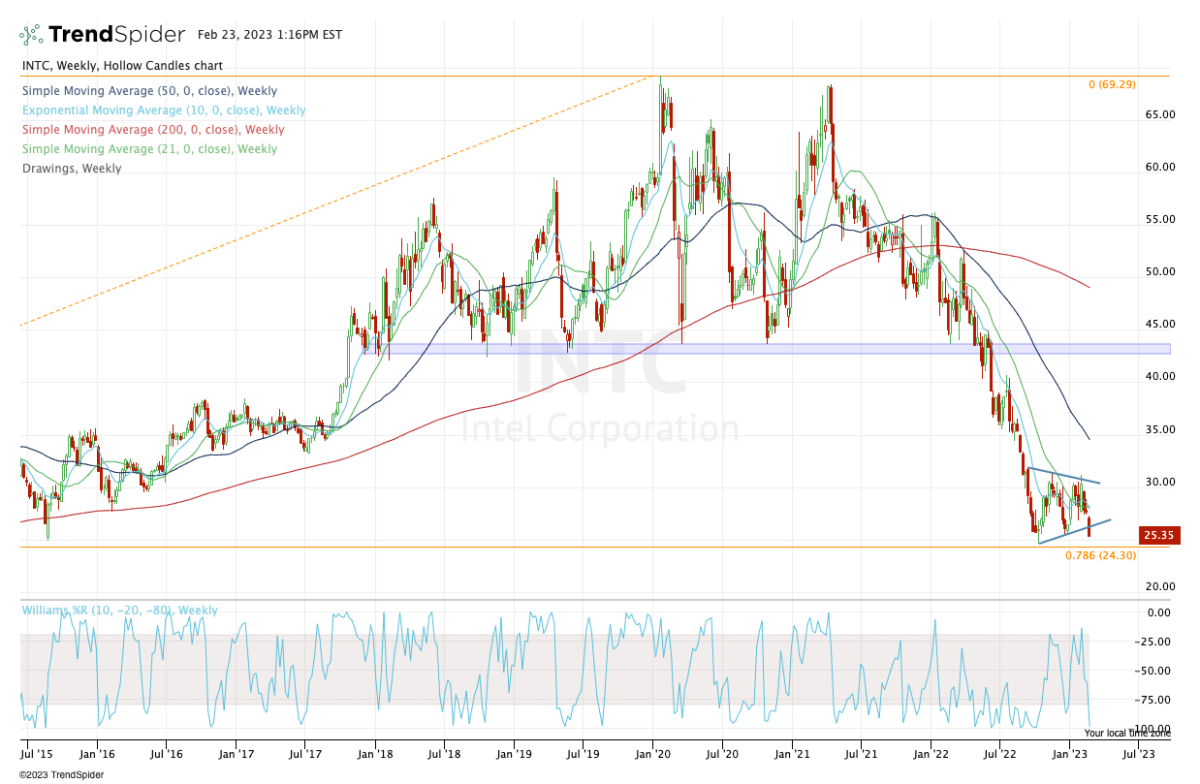Click the 35.00 price axis label
1200x784 pixels.
[x=1159, y=430]
